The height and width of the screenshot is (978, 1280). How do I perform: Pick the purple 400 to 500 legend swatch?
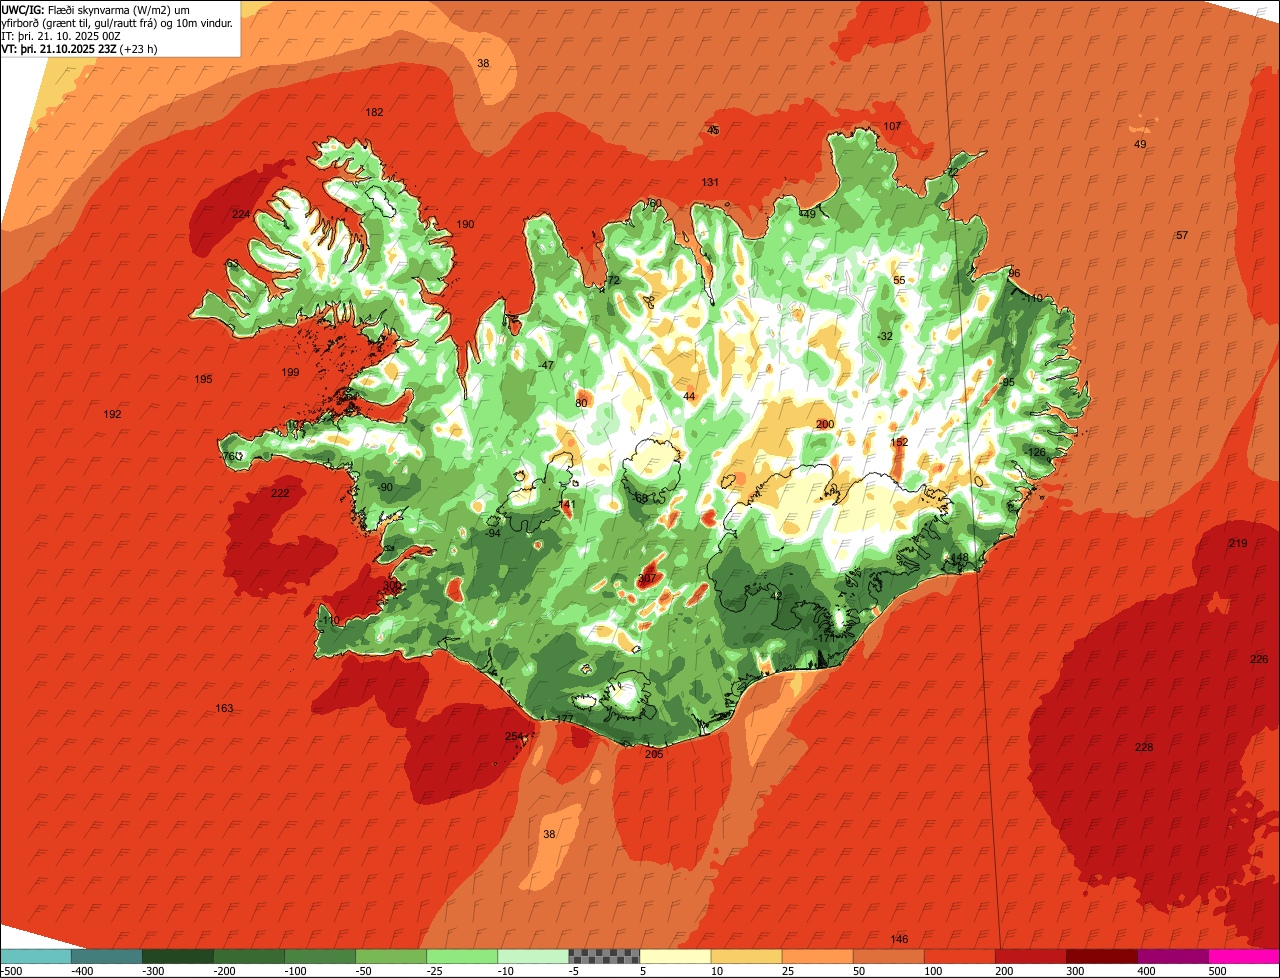coord(1172,956)
